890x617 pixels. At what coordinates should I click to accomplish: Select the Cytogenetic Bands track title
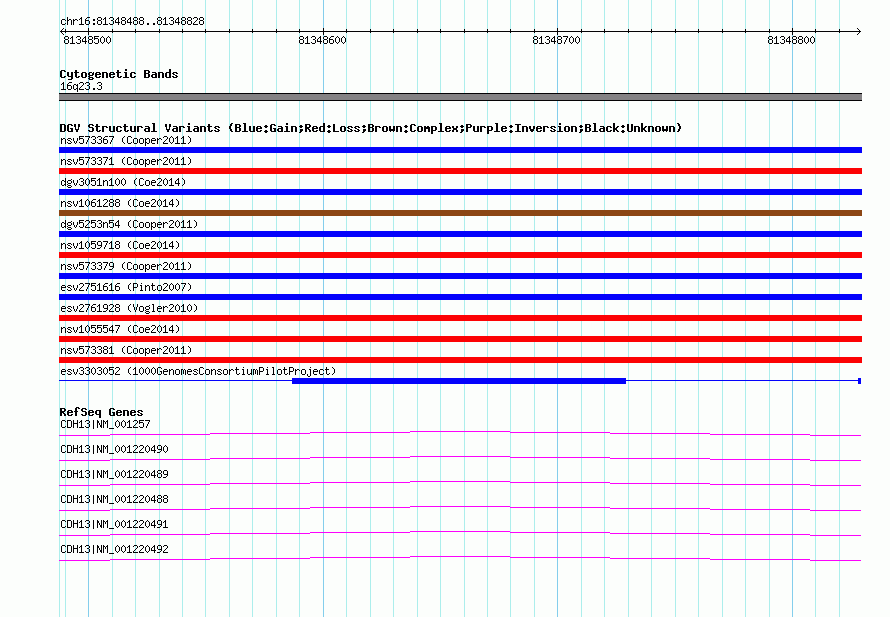point(119,74)
